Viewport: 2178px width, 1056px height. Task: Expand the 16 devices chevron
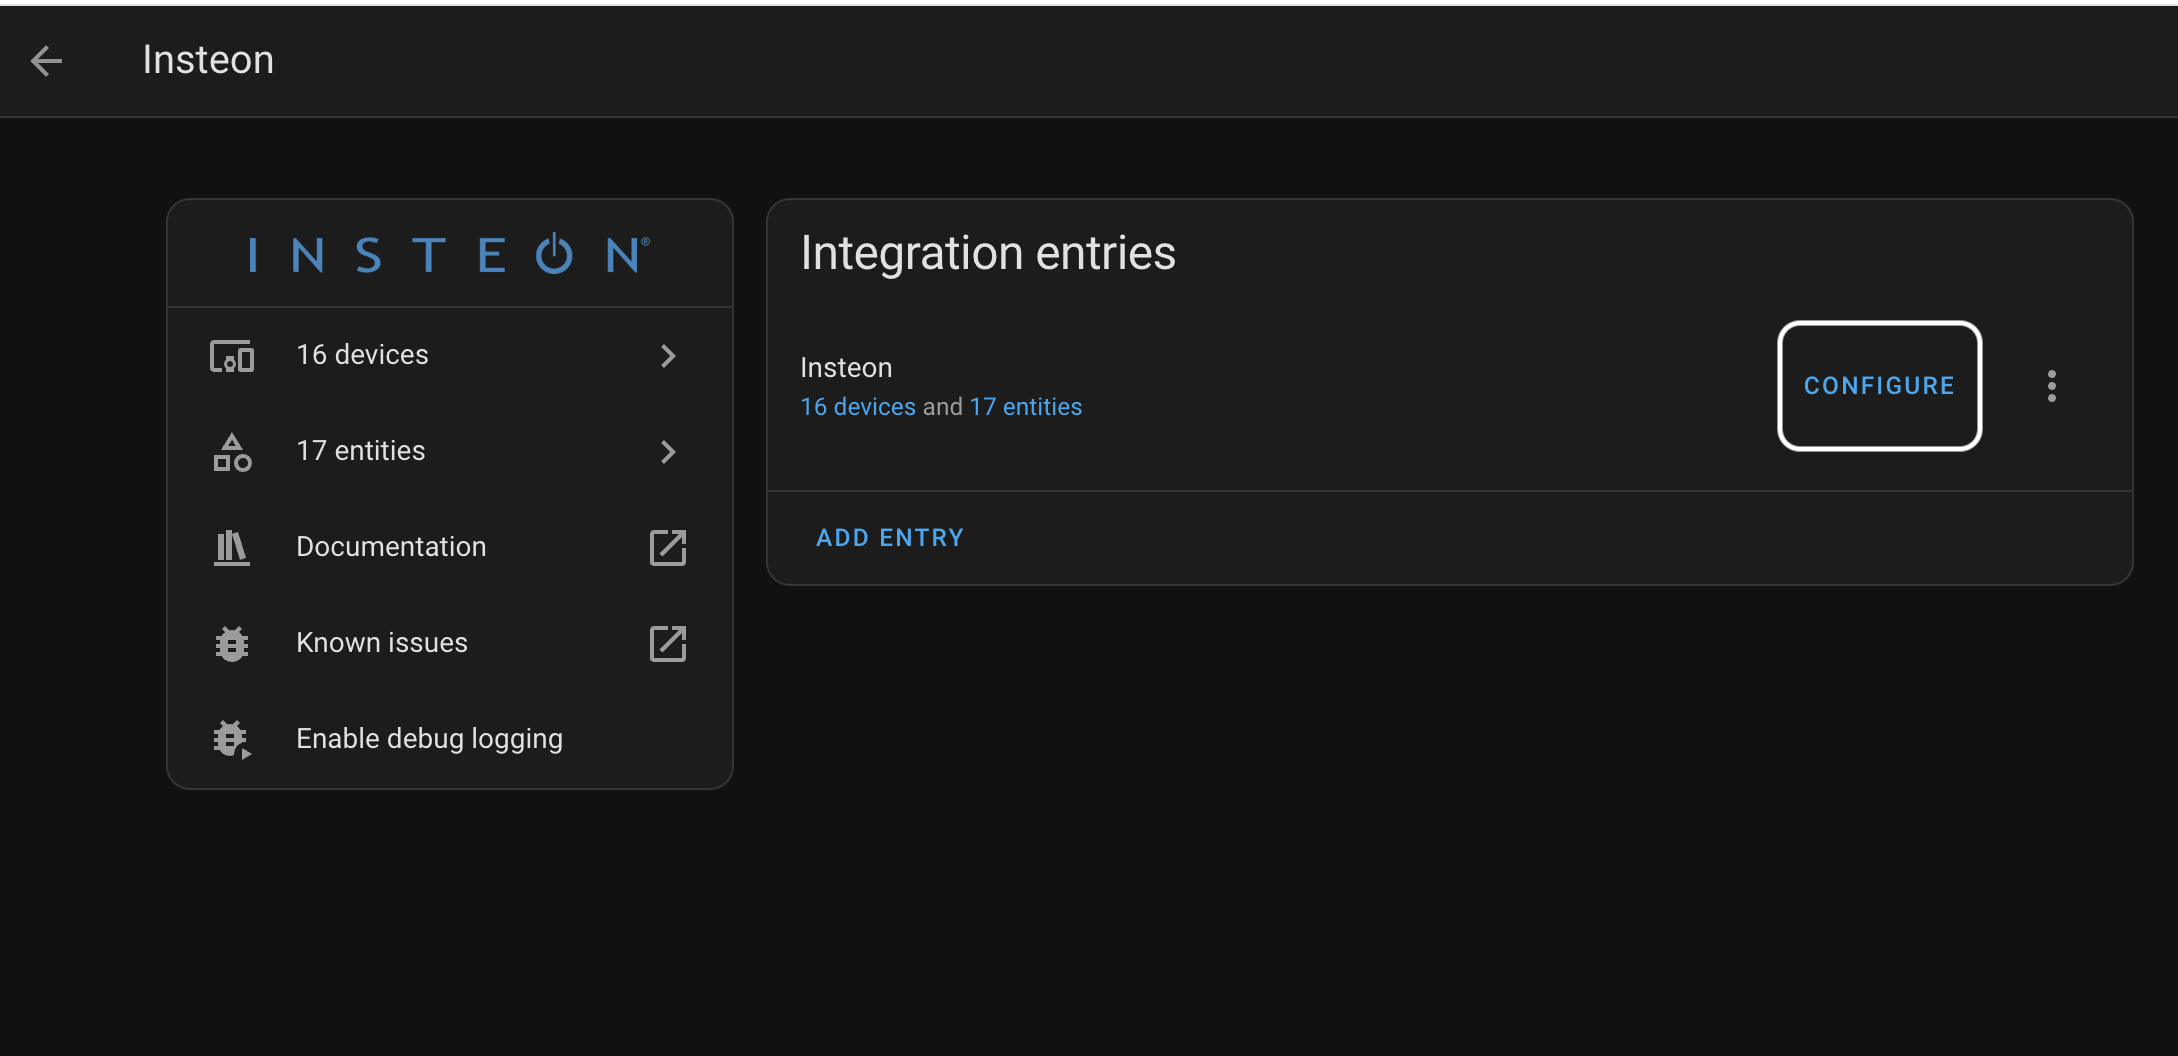pyautogui.click(x=668, y=356)
